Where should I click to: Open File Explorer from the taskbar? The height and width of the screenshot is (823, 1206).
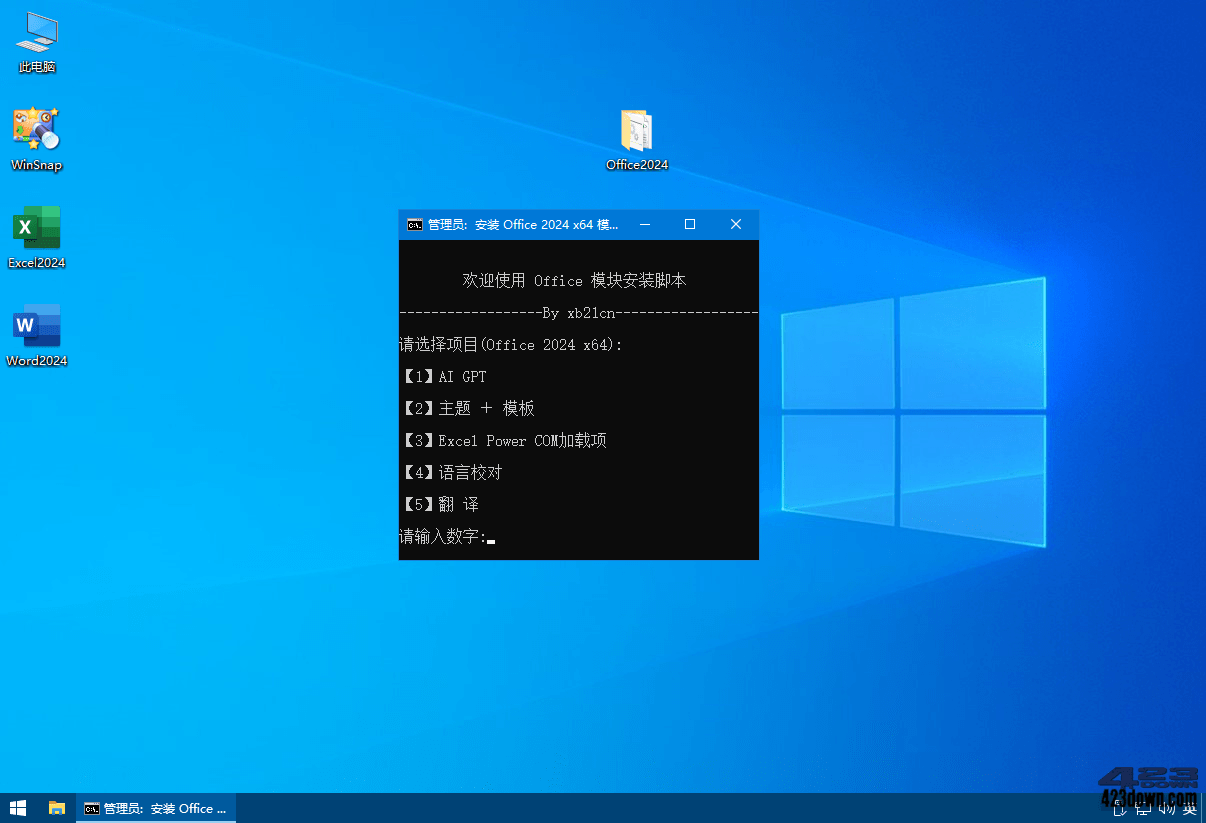[56, 808]
